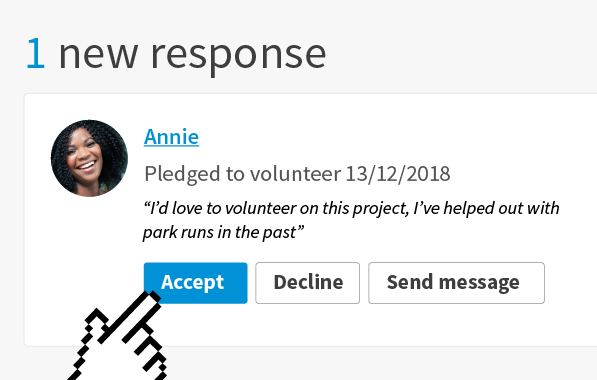Image resolution: width=597 pixels, height=380 pixels.
Task: Open Annie's profile via name link
Action: [x=171, y=137]
